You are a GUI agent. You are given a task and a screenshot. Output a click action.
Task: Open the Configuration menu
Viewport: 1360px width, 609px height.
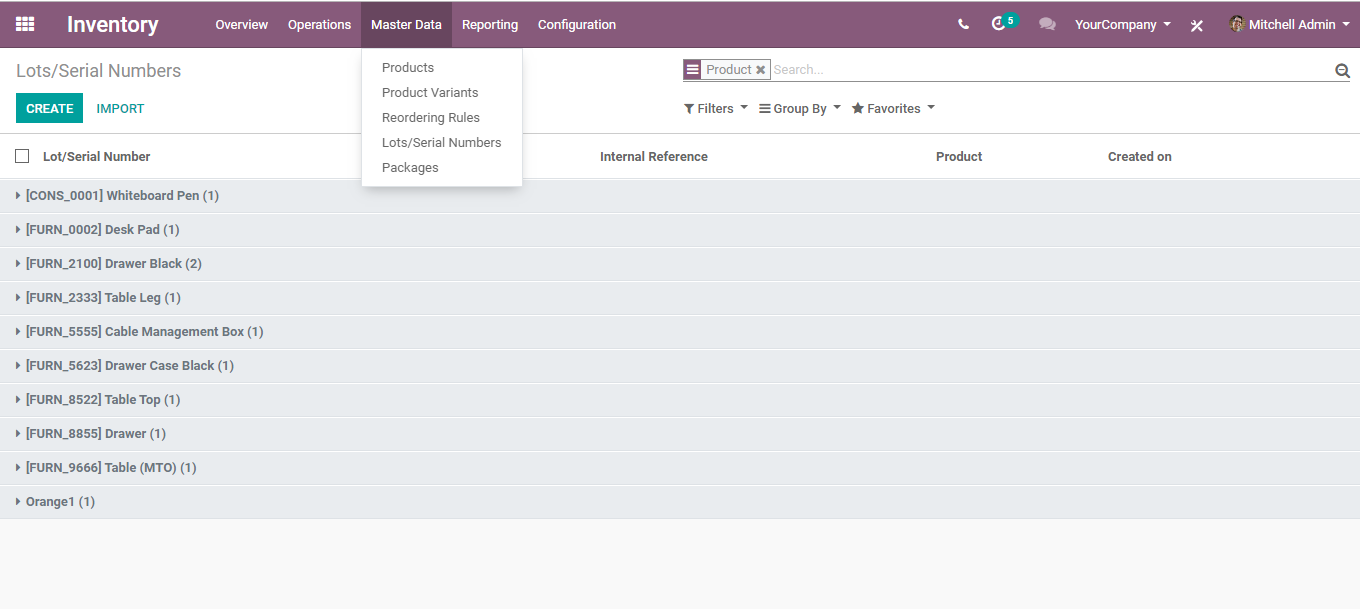tap(577, 24)
